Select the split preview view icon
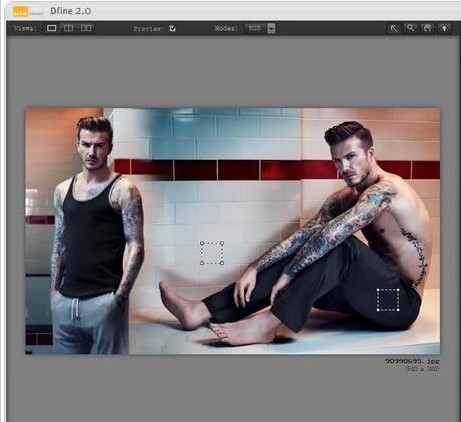The height and width of the screenshot is (422, 461). [69, 28]
